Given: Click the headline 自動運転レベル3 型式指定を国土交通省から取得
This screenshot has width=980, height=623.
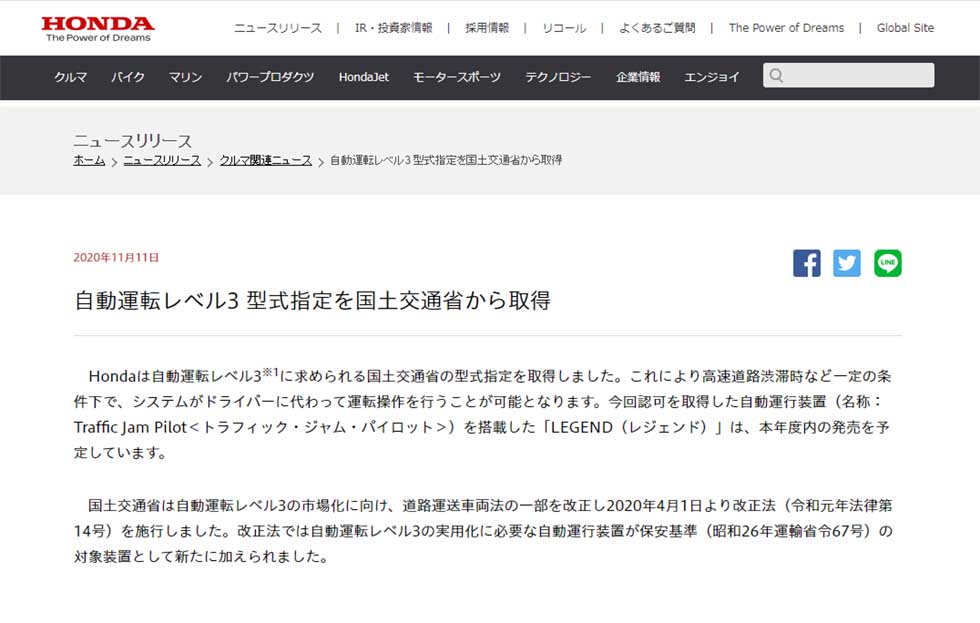Looking at the screenshot, I should 312,301.
